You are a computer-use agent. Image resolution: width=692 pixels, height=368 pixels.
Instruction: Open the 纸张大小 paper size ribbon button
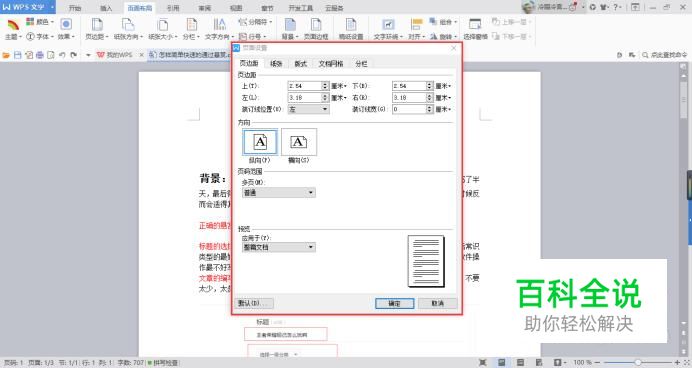pos(162,29)
